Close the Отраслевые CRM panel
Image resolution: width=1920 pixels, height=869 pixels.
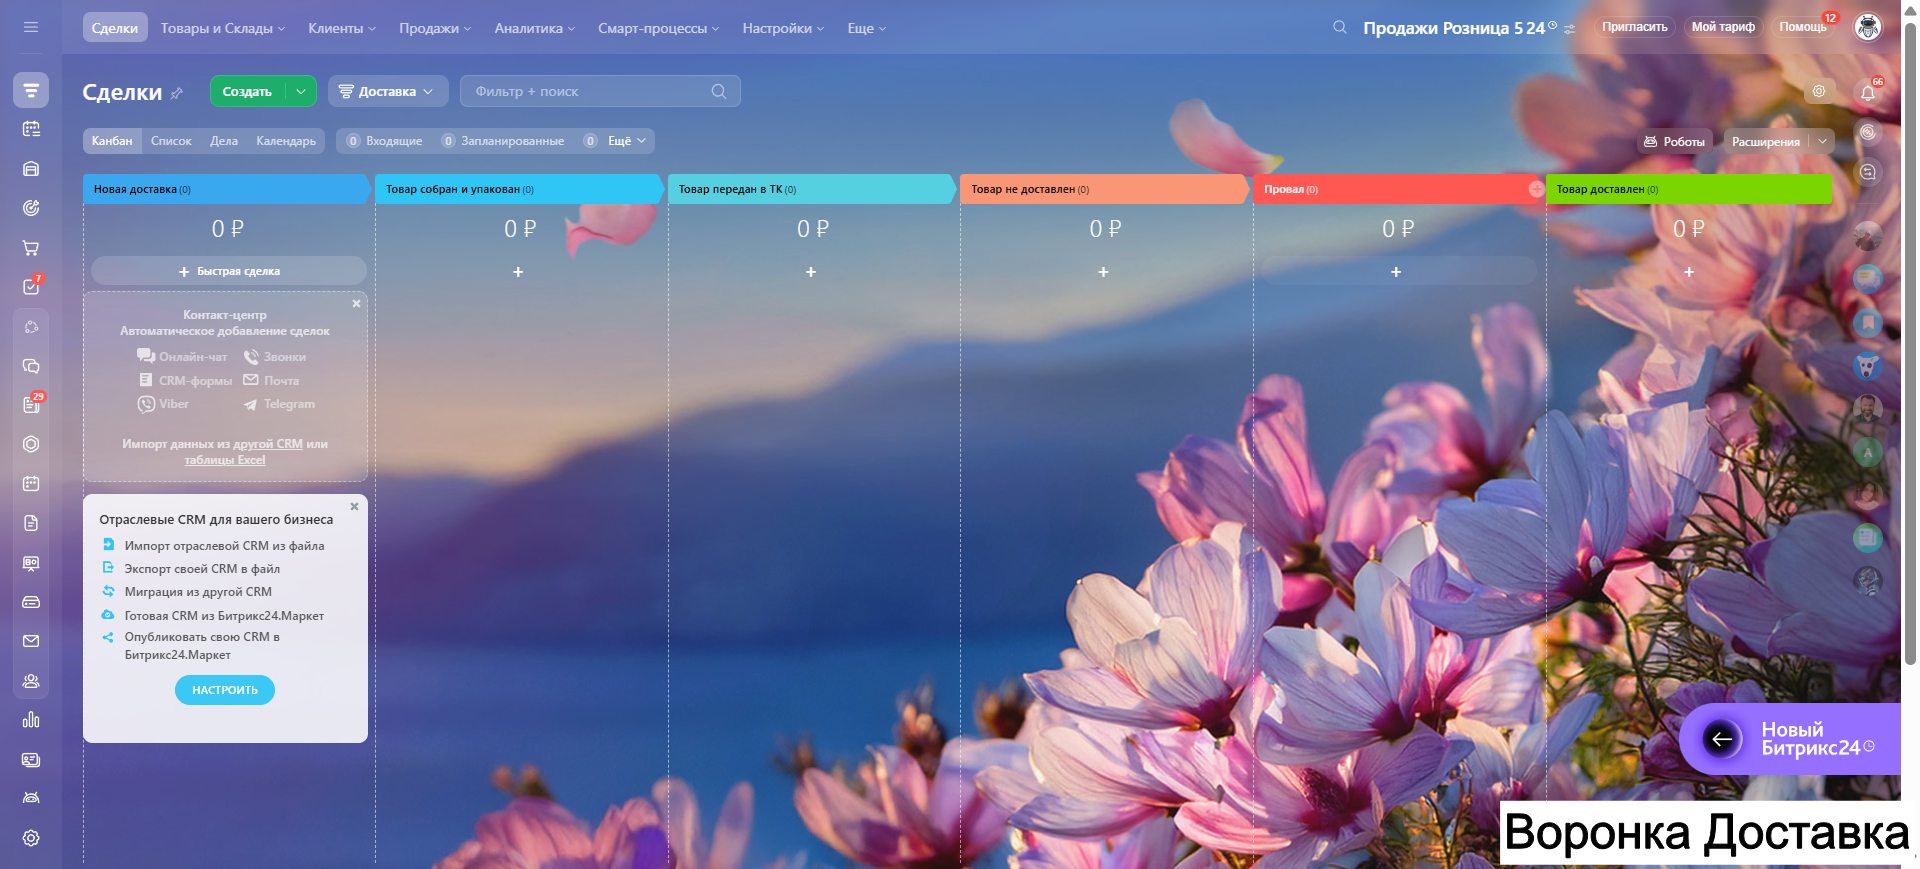click(354, 507)
